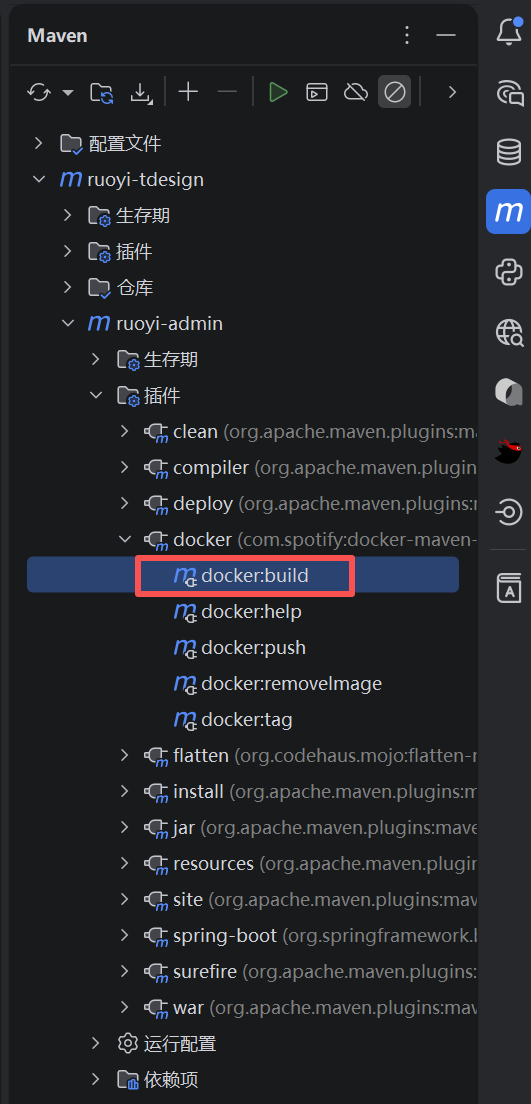Open the Execute Maven Goal icon
This screenshot has width=531, height=1104.
click(x=317, y=92)
